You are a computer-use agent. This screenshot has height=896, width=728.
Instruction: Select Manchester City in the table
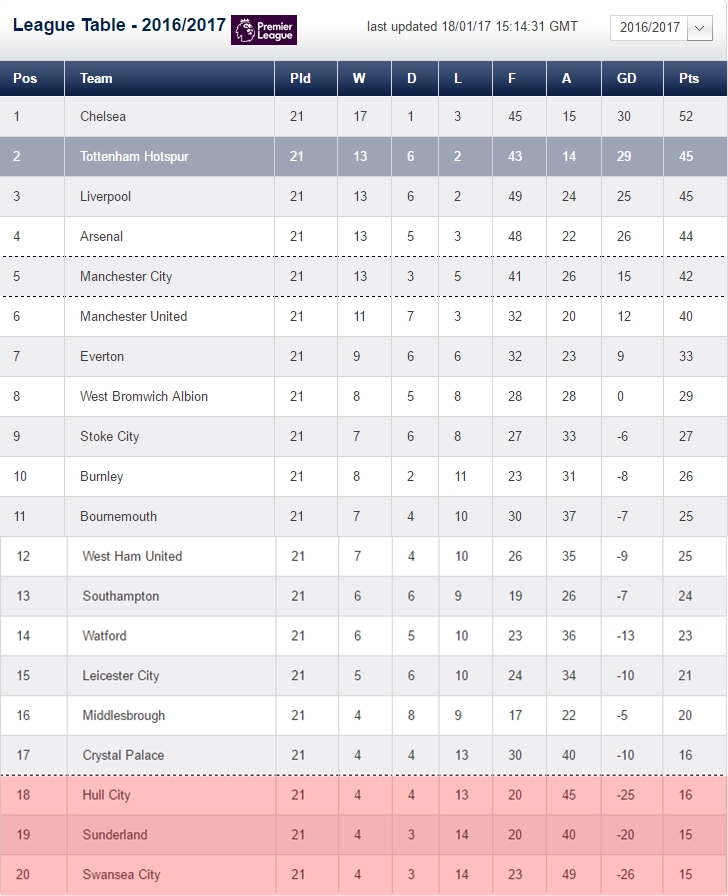point(126,277)
